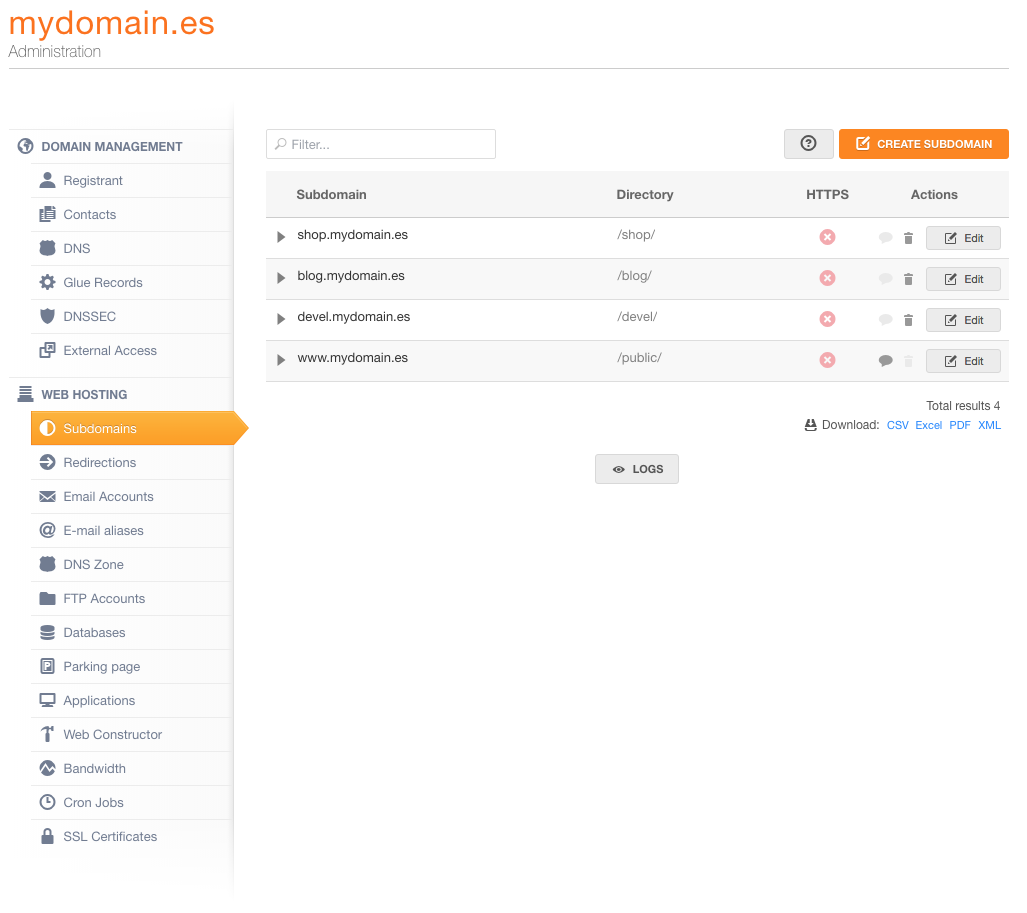Toggle HTTPS status for shop.mydomain.es
The height and width of the screenshot is (913, 1027).
pos(827,237)
